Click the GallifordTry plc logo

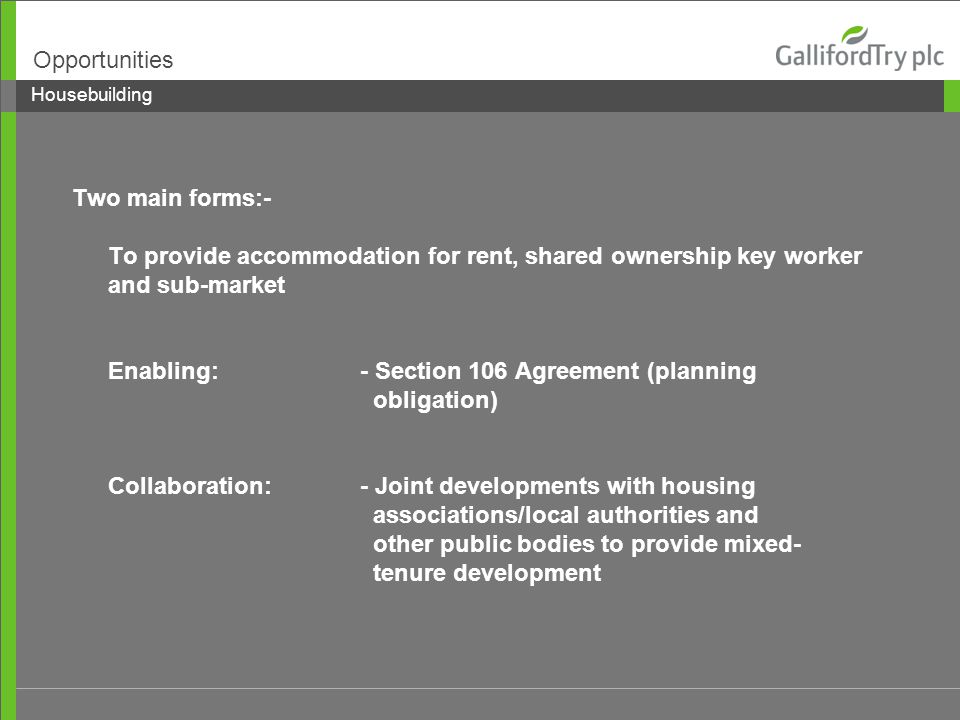(859, 48)
